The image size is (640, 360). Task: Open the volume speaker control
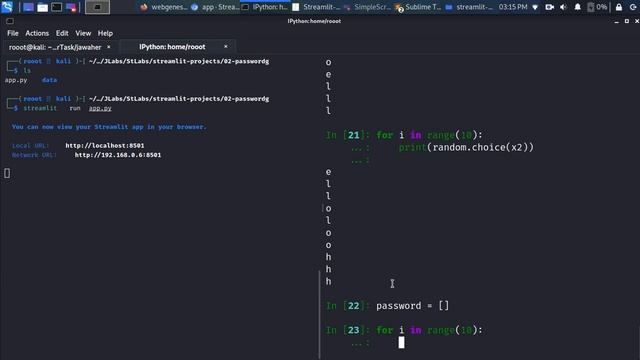pyautogui.click(x=563, y=7)
